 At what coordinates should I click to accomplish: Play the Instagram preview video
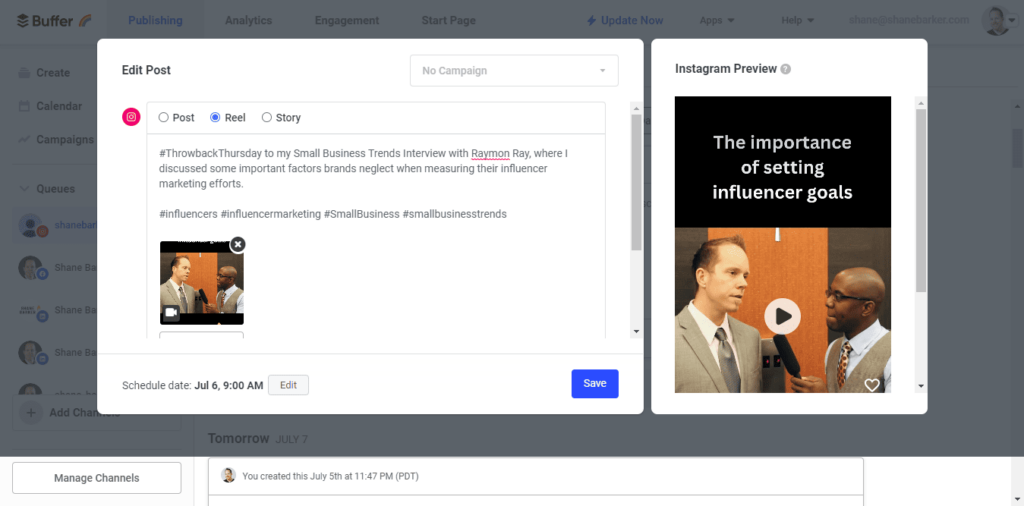782,317
